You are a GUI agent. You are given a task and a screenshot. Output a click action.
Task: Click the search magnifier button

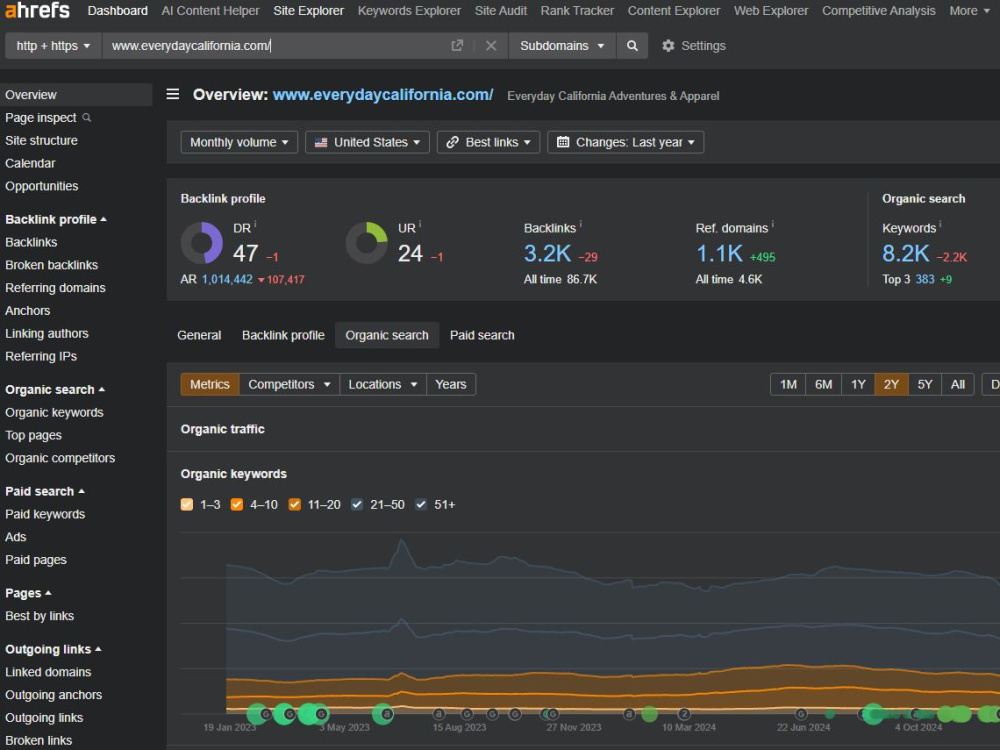click(632, 45)
